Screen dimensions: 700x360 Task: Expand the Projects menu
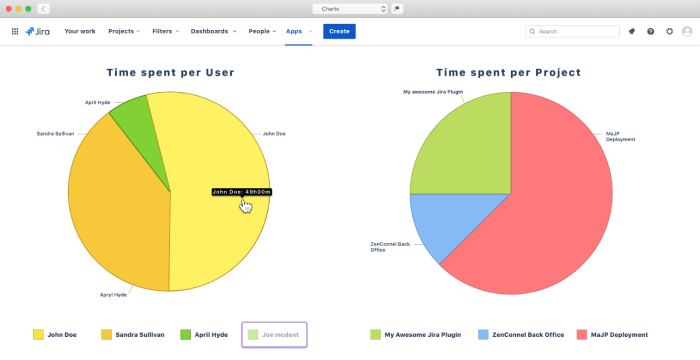click(124, 31)
